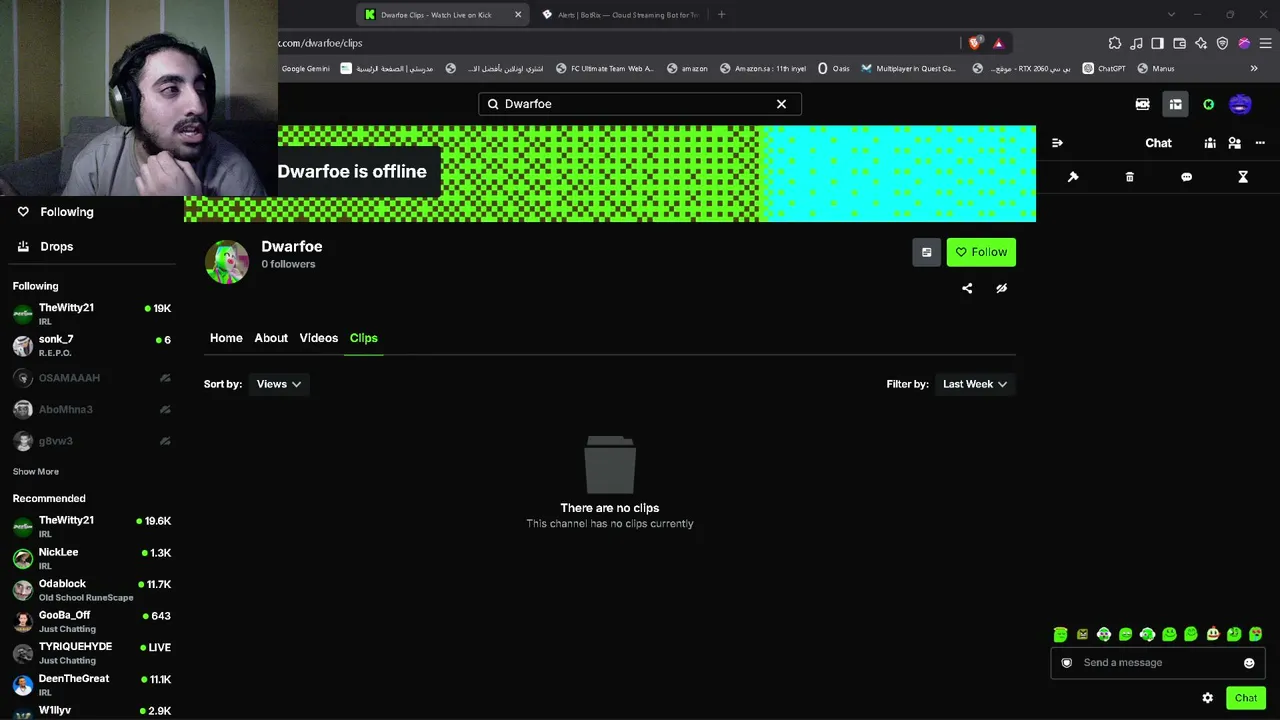This screenshot has height=720, width=1280.
Task: Click the Brave Shields lion icon
Action: tap(975, 43)
